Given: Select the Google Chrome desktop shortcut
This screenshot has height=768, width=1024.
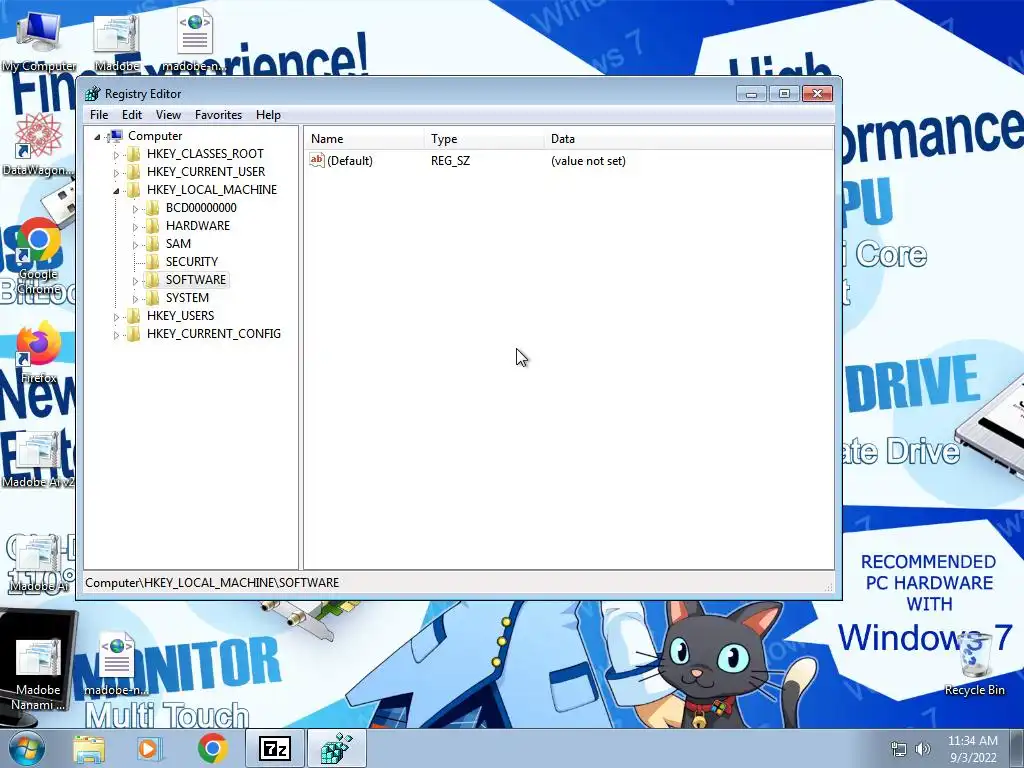Looking at the screenshot, I should pos(39,256).
